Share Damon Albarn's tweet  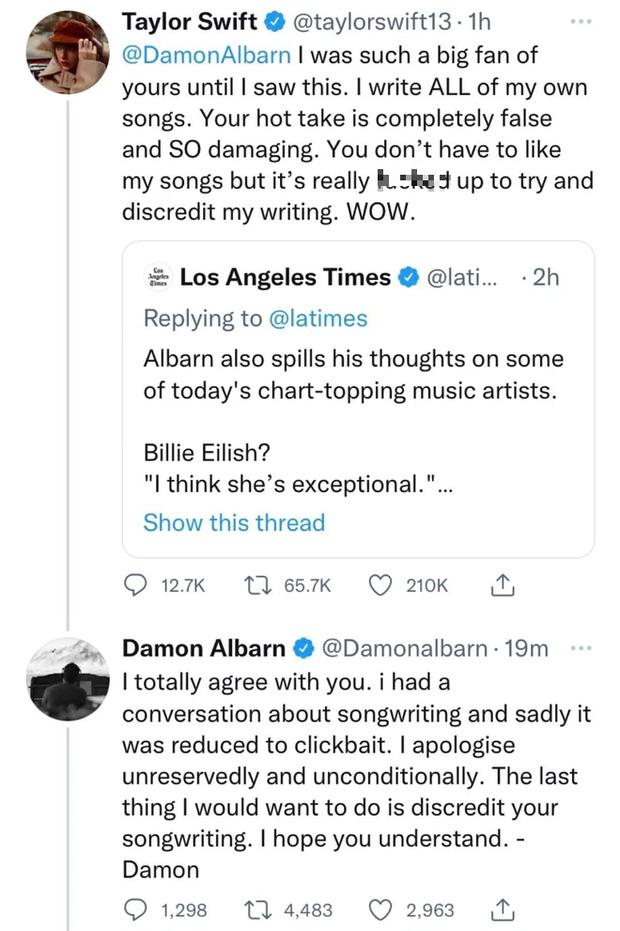click(x=503, y=909)
